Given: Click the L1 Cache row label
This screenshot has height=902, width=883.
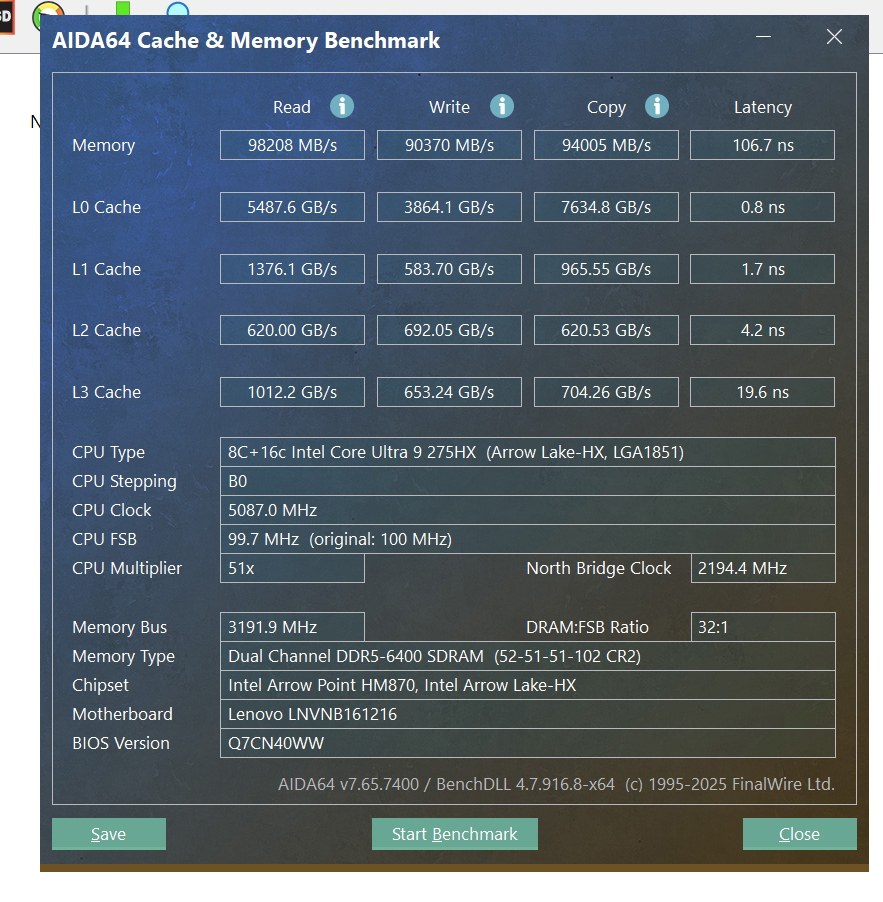Looking at the screenshot, I should click(106, 269).
